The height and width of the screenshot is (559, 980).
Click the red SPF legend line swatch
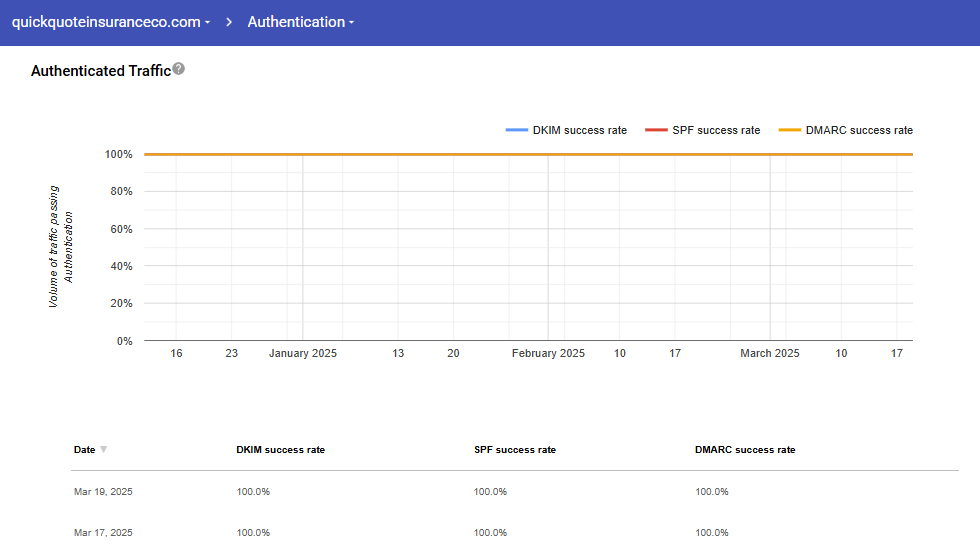click(x=656, y=130)
